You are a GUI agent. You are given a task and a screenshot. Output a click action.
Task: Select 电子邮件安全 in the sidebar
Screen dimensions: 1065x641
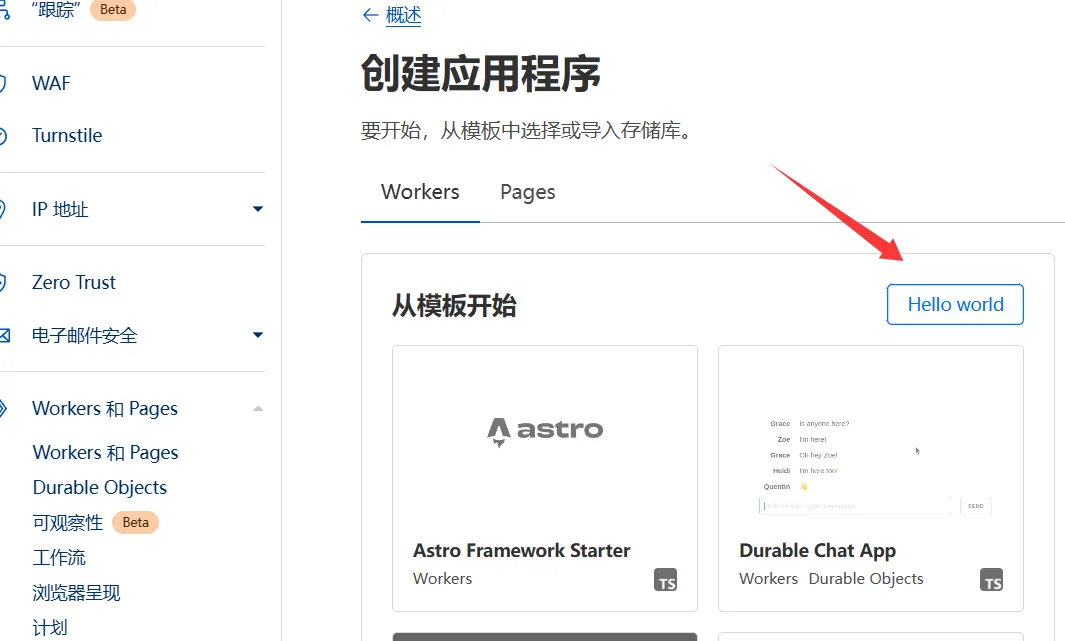[x=84, y=335]
